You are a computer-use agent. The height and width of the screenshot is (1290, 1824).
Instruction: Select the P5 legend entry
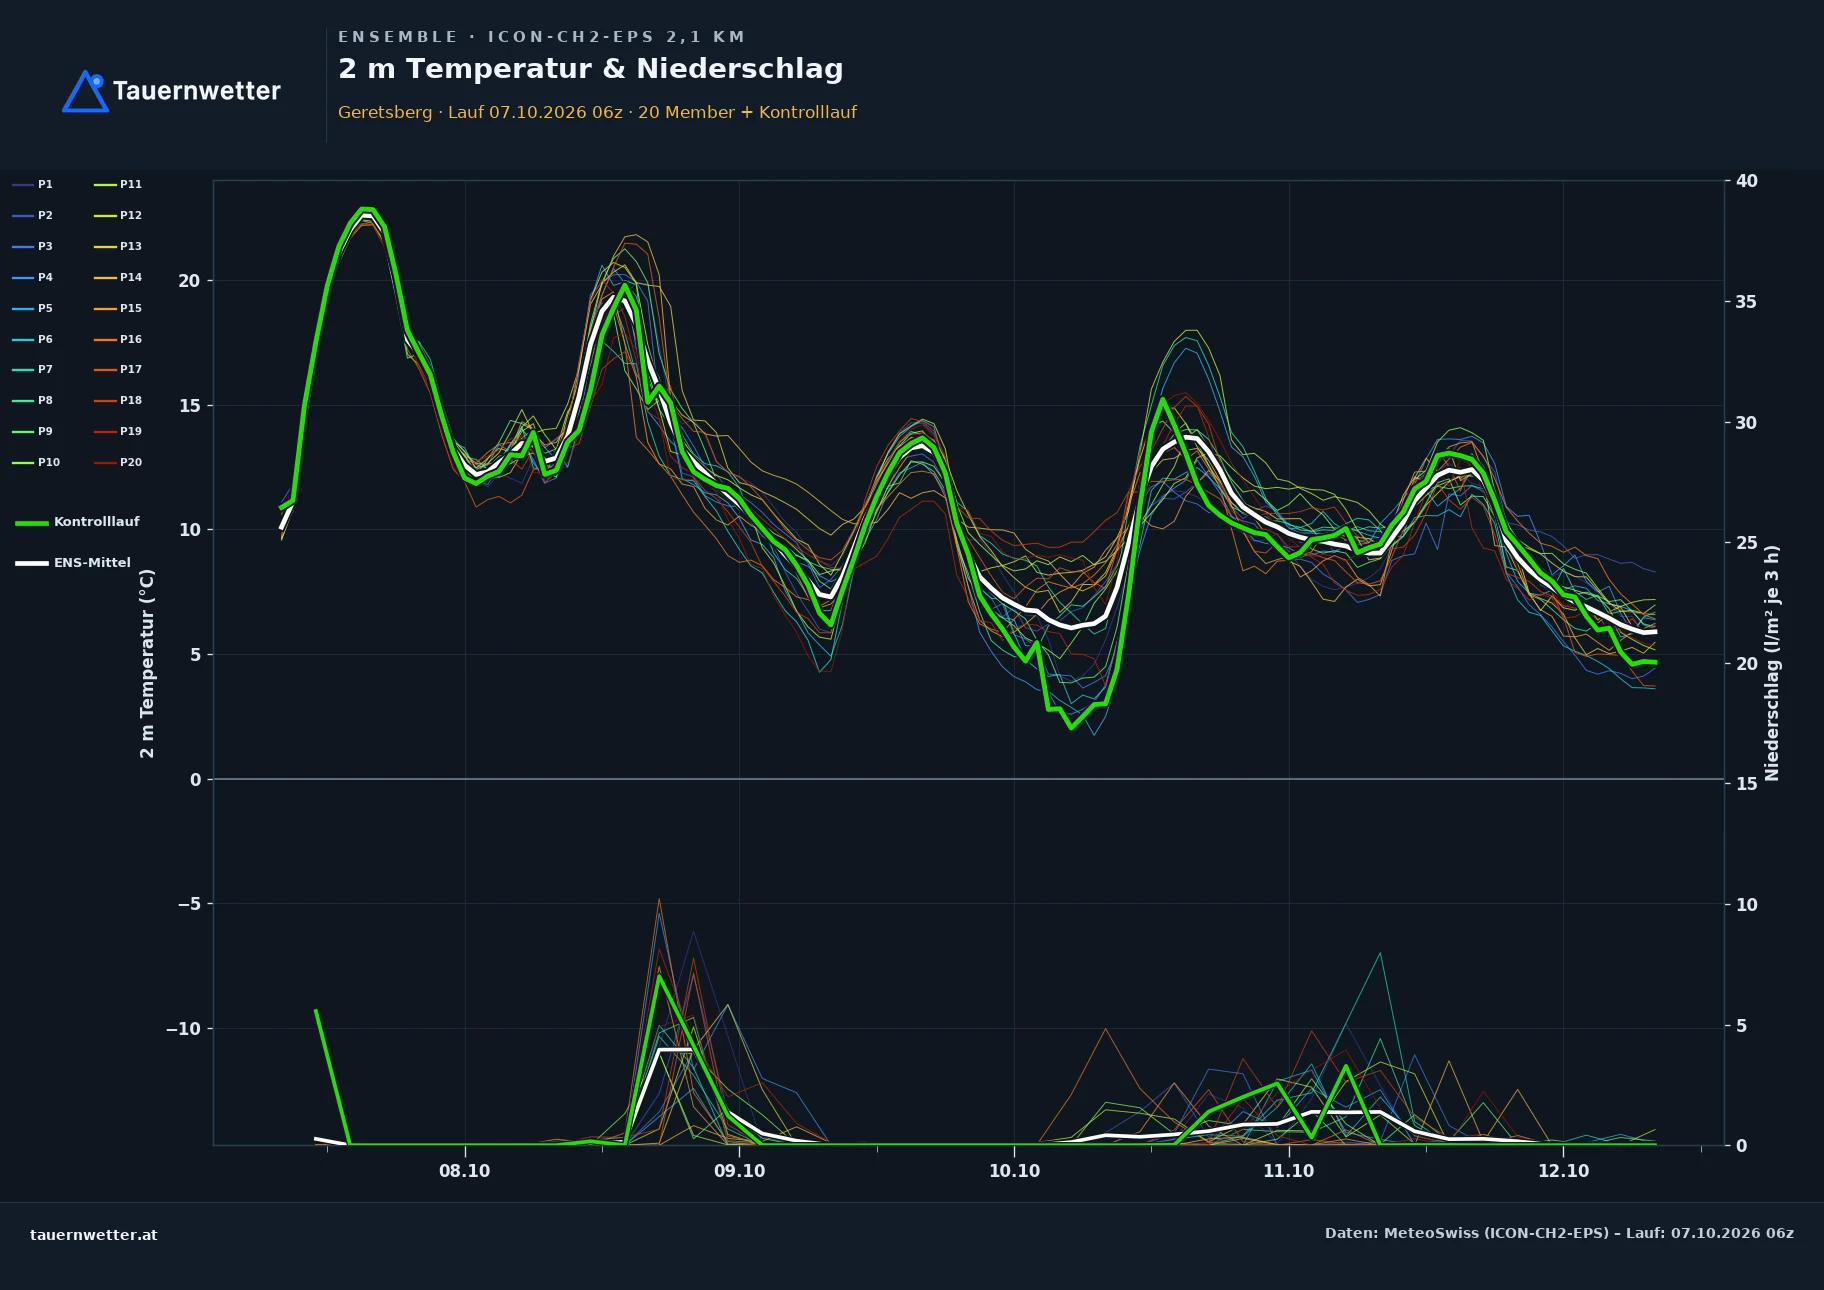pos(32,308)
